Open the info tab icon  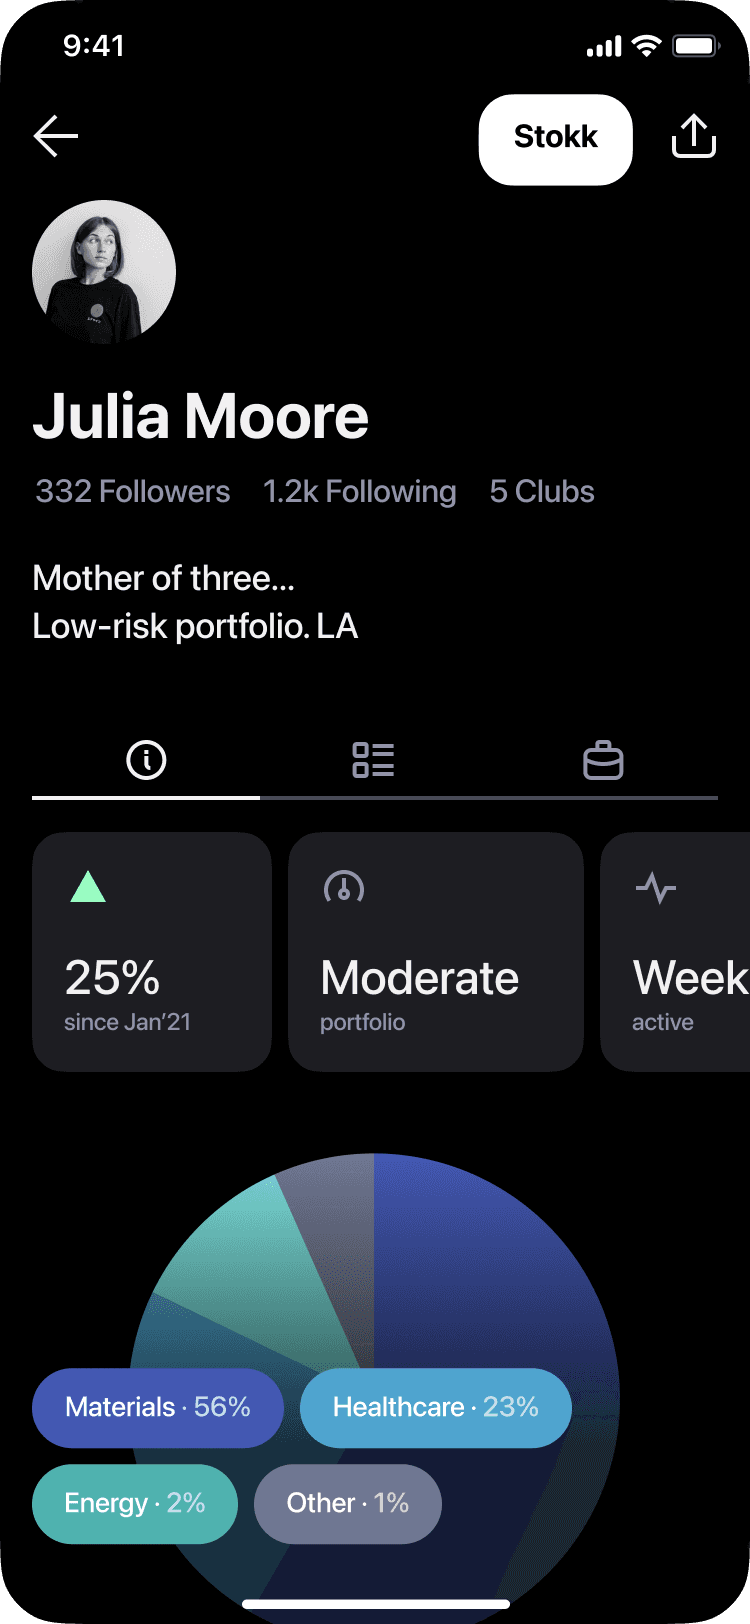point(146,760)
